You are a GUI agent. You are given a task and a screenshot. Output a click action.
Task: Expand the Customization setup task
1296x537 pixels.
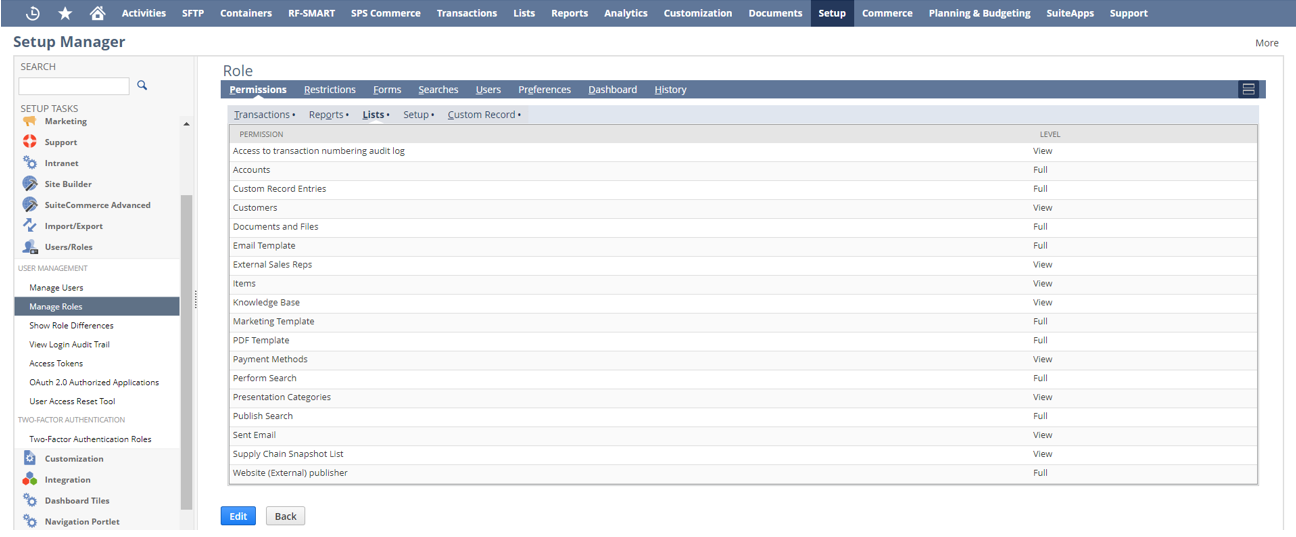tap(74, 459)
